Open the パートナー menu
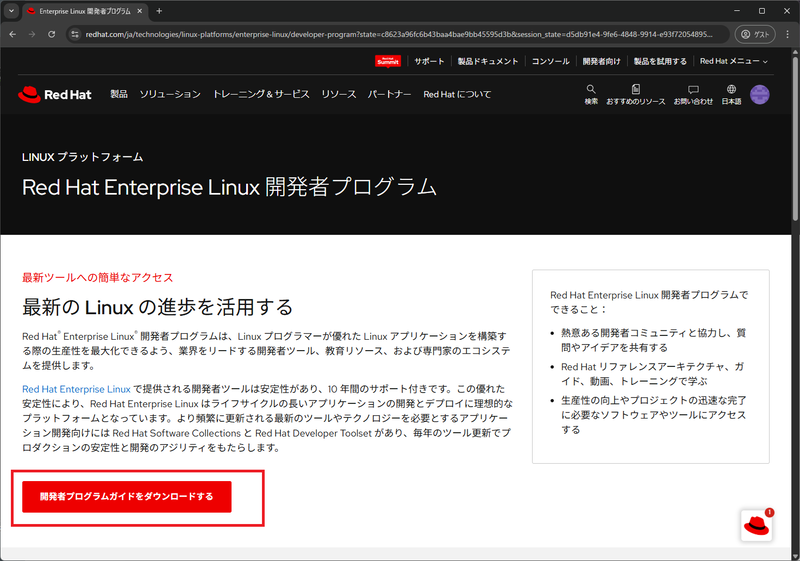This screenshot has height=561, width=800. [x=389, y=94]
